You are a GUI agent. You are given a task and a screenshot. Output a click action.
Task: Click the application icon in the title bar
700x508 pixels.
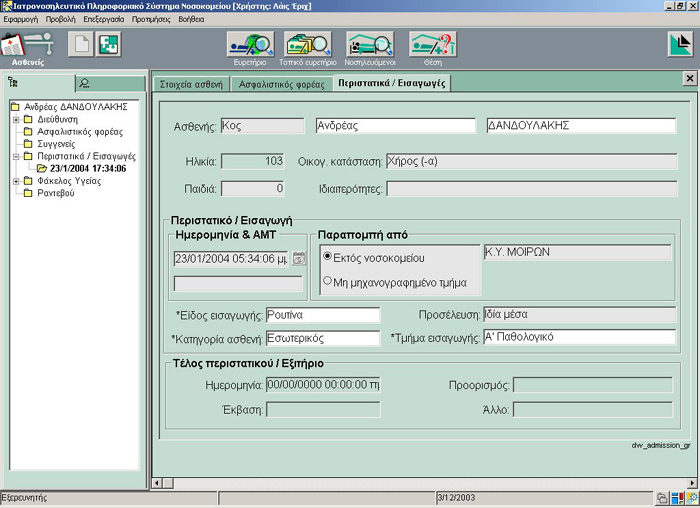pyautogui.click(x=6, y=6)
